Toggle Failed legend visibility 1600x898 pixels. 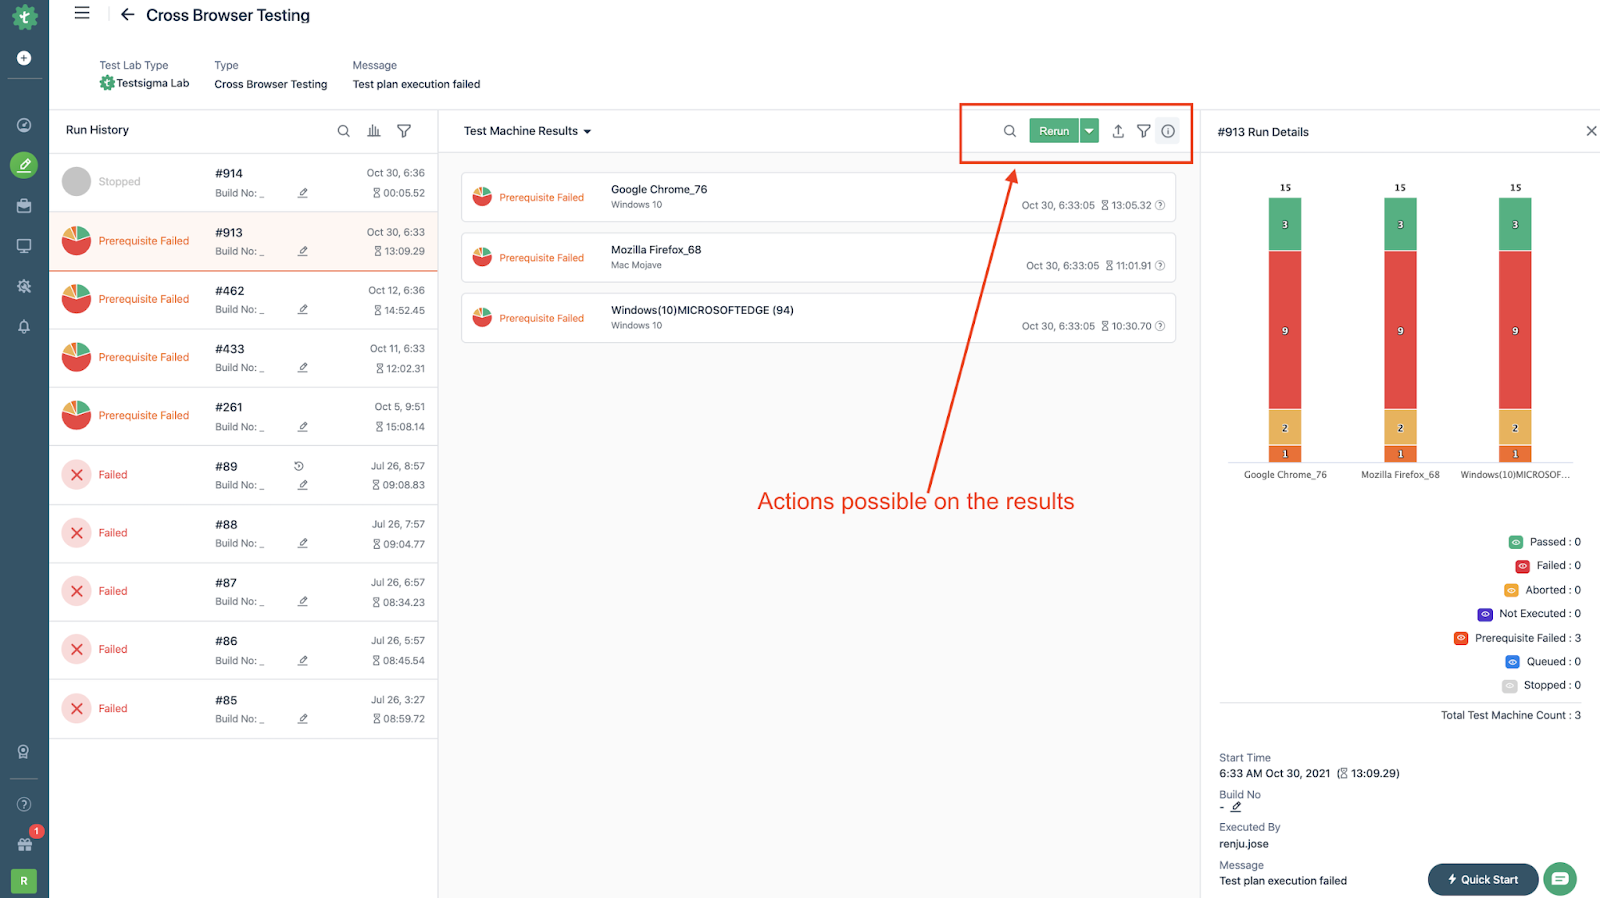(x=1522, y=566)
